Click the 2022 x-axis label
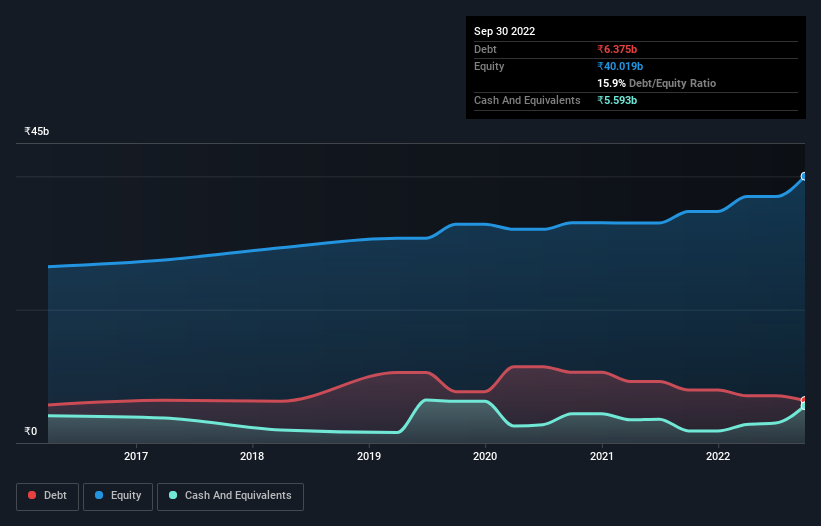 point(718,456)
